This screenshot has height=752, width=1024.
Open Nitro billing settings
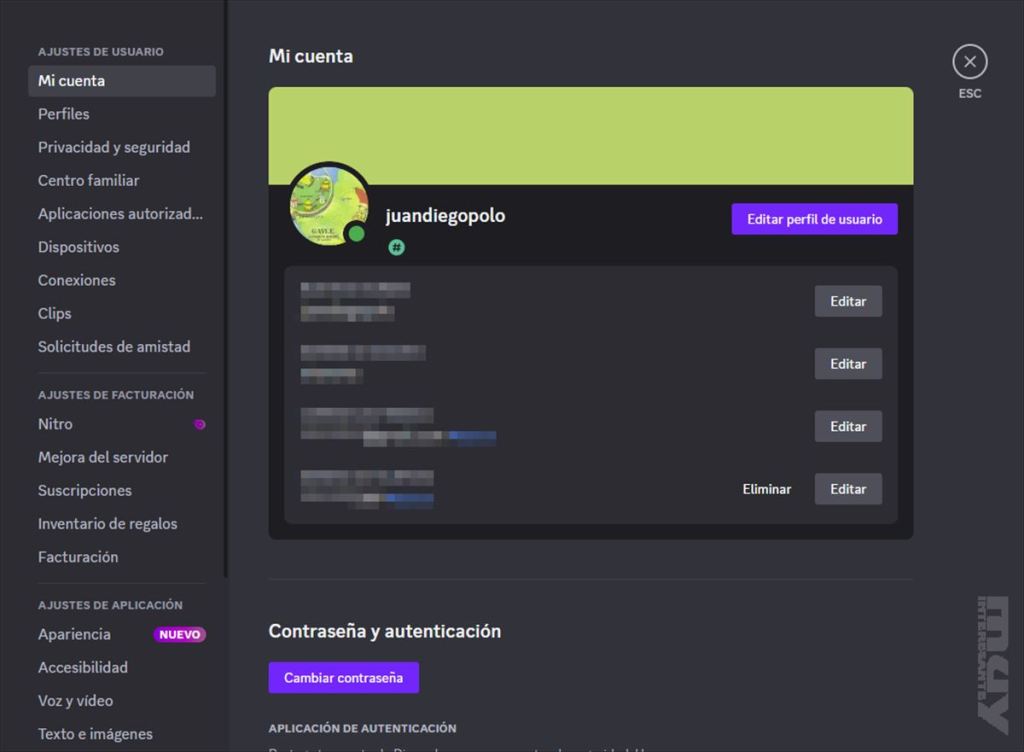[122, 424]
